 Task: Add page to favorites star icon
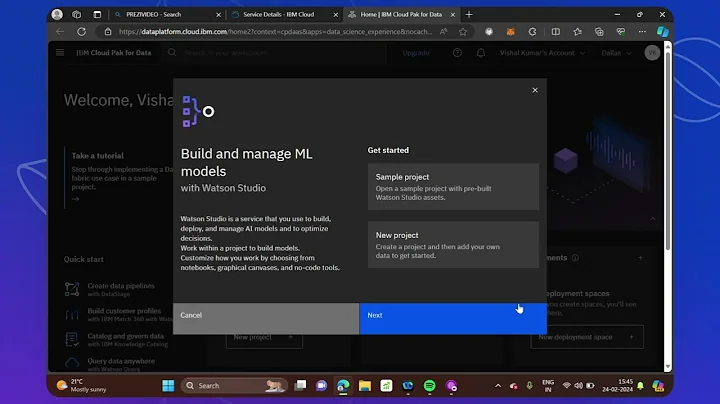pos(463,32)
